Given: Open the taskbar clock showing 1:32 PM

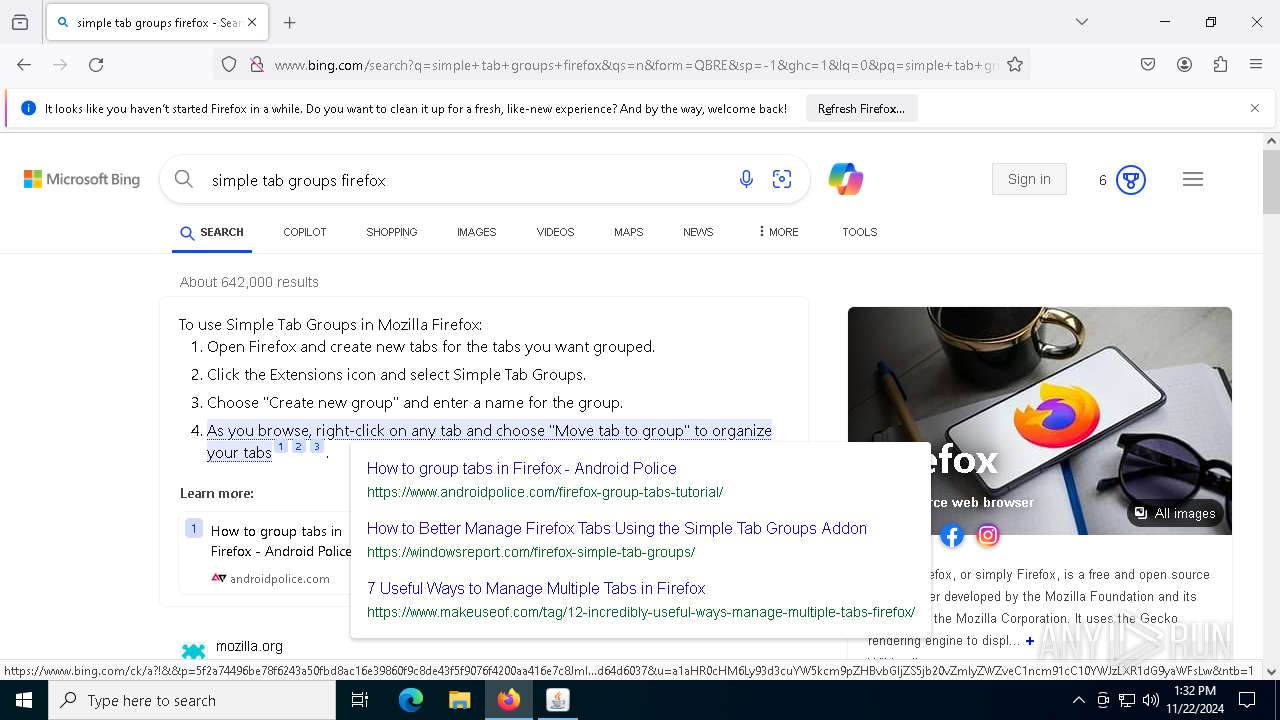Looking at the screenshot, I should (x=1195, y=700).
